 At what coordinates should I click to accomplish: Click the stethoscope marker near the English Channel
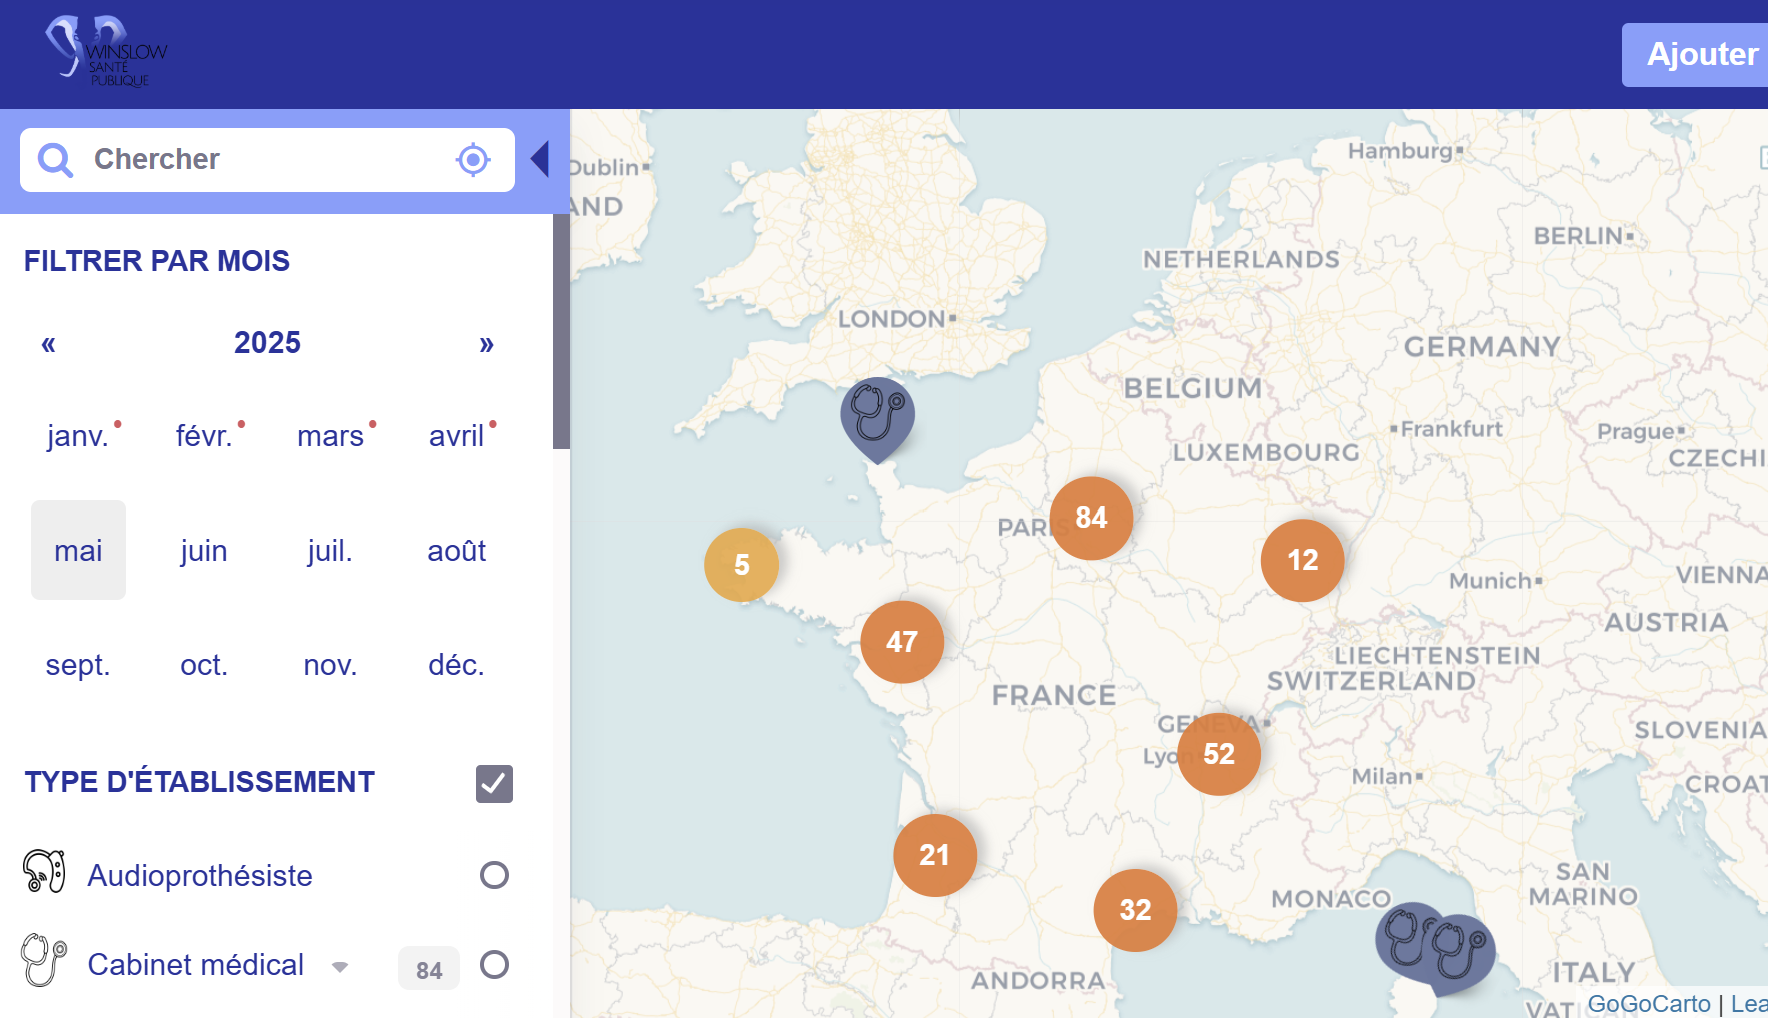(x=877, y=413)
